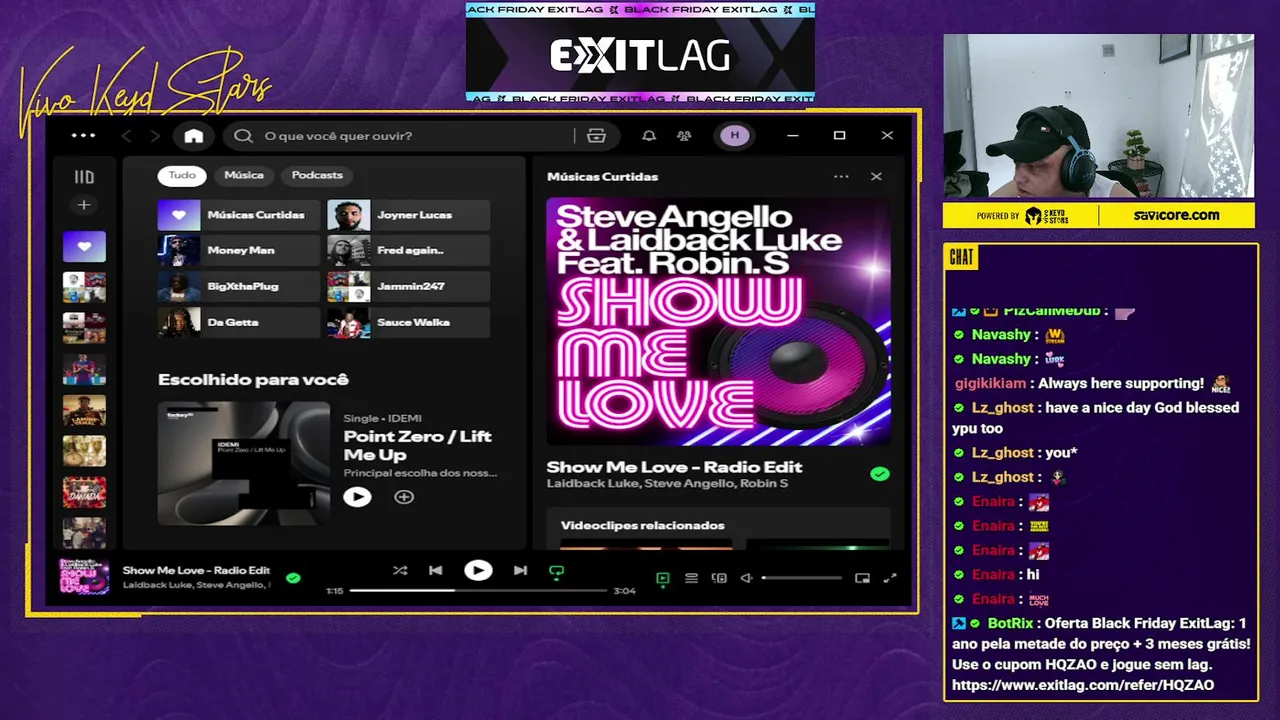Toggle Now Playing view icon
The height and width of the screenshot is (720, 1280).
click(662, 578)
